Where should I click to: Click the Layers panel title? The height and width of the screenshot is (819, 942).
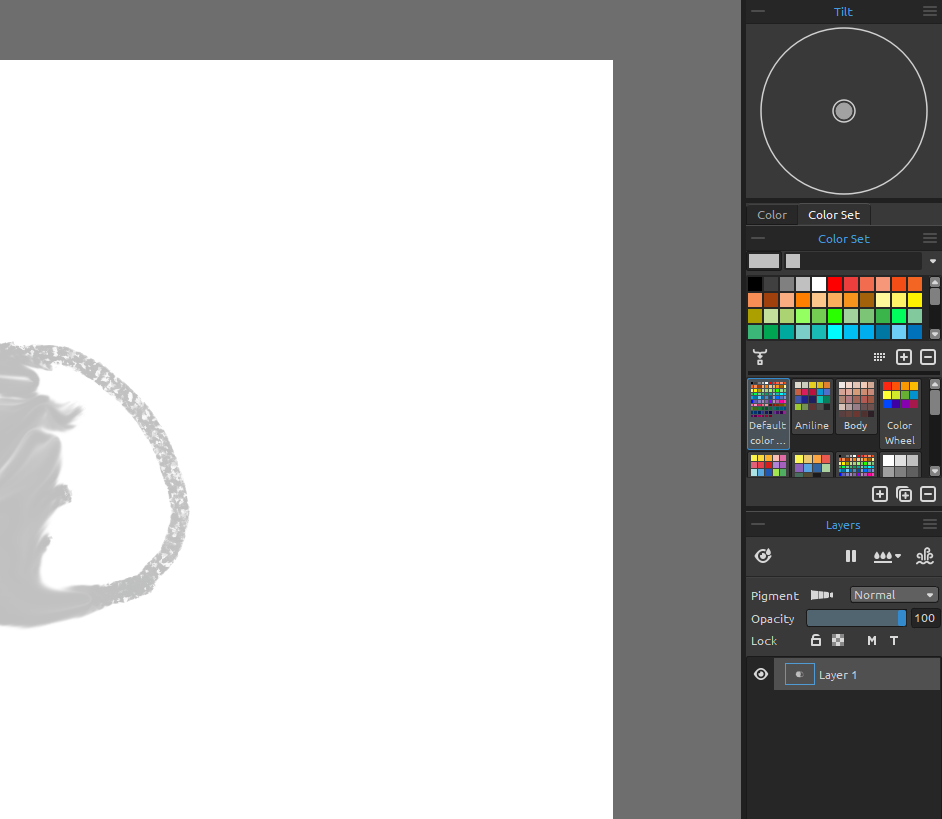coord(843,525)
